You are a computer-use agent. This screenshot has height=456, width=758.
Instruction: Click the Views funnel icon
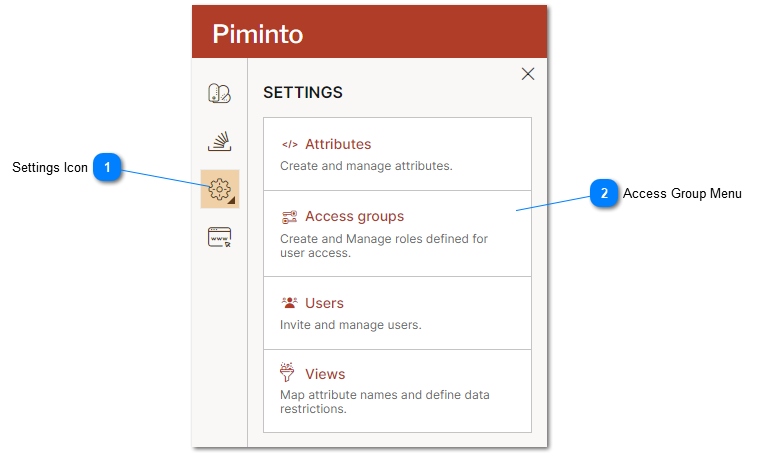coord(287,372)
